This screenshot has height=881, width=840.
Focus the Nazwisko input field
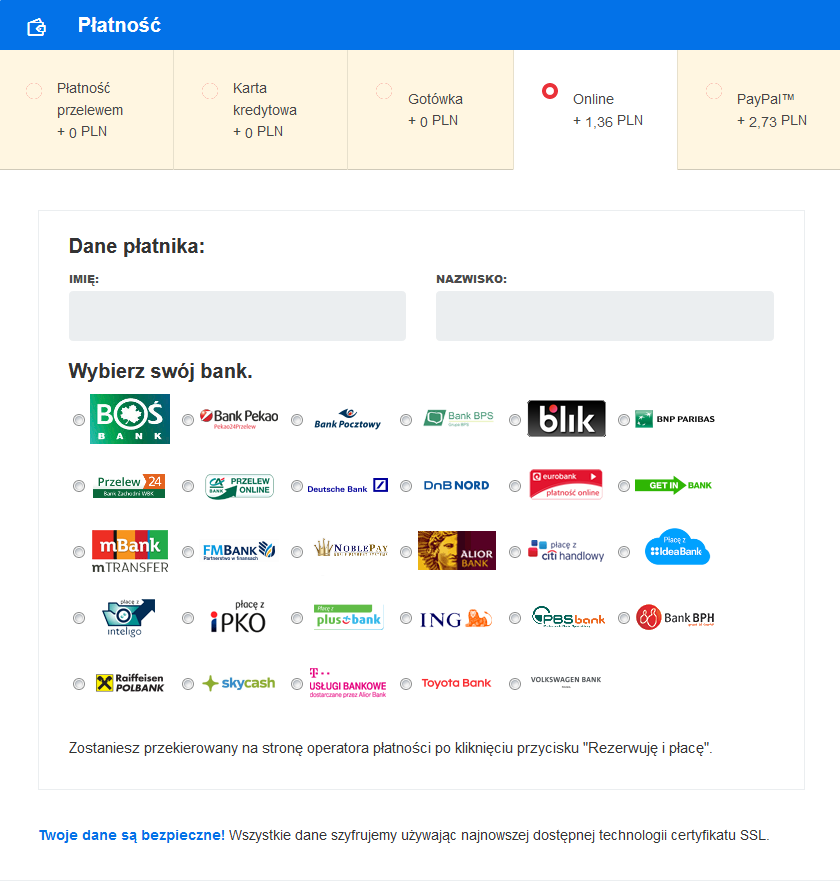(x=605, y=316)
